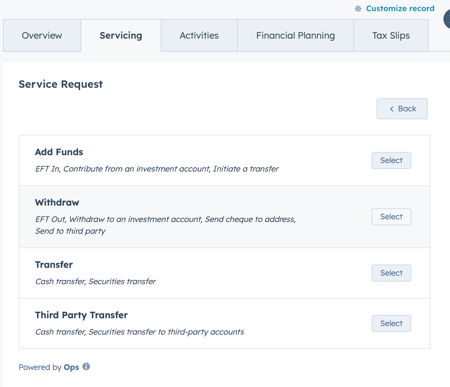450x387 pixels.
Task: Click the Third Party Transfer title
Action: coord(81,315)
